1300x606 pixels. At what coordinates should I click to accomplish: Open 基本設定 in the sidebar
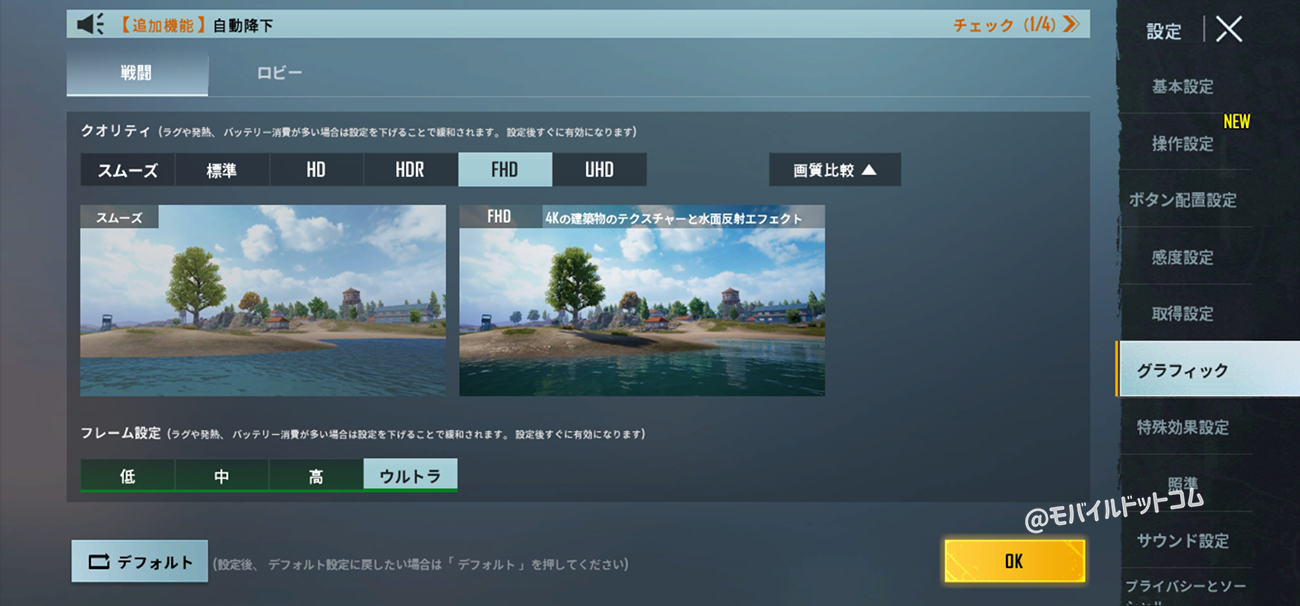[1183, 87]
